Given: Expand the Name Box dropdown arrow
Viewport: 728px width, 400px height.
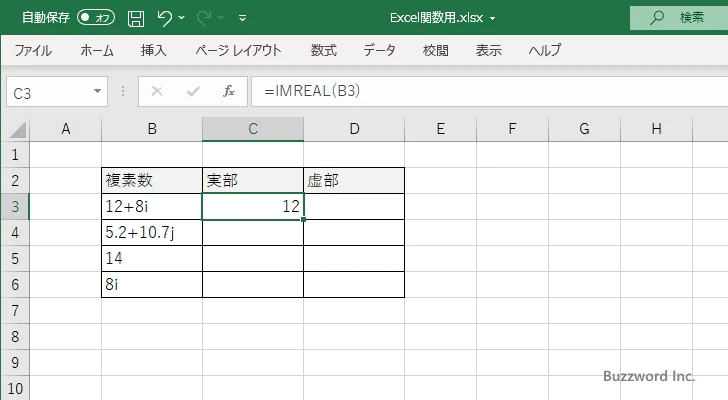Looking at the screenshot, I should pos(98,91).
